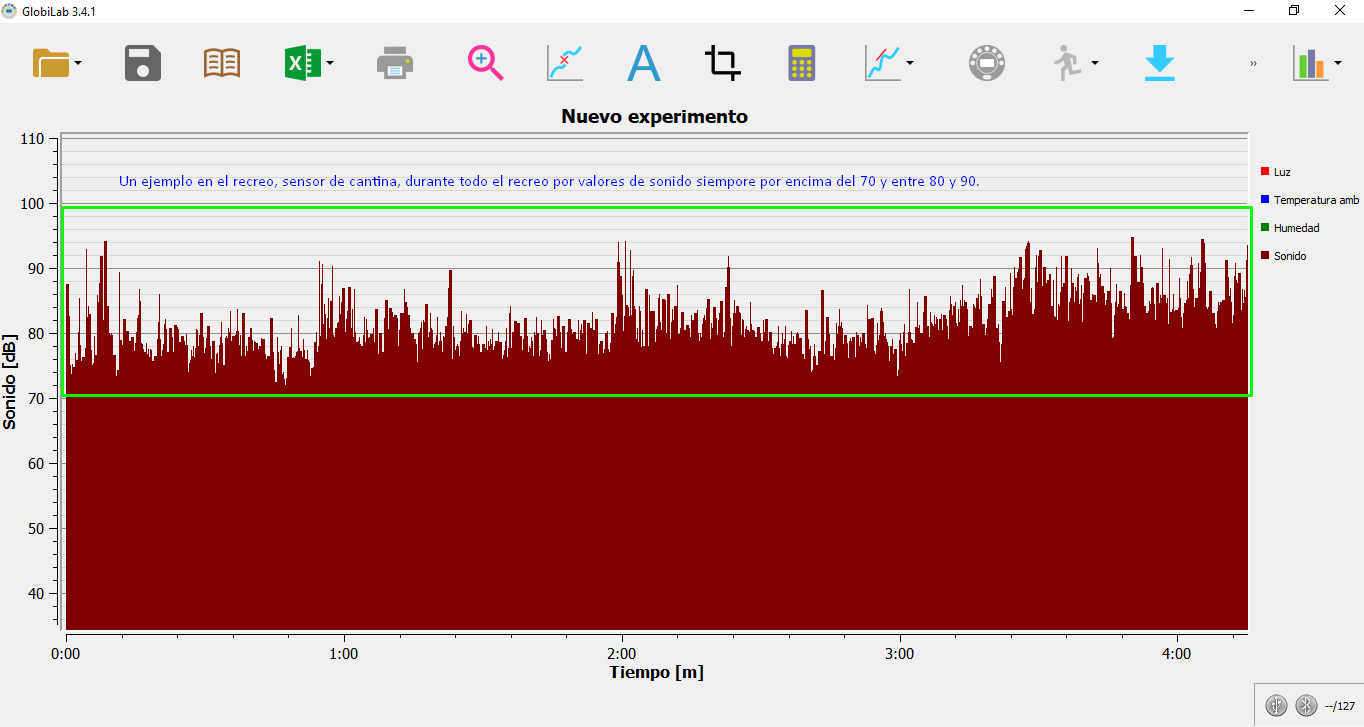Click the Bluetooth status icon

[1306, 705]
